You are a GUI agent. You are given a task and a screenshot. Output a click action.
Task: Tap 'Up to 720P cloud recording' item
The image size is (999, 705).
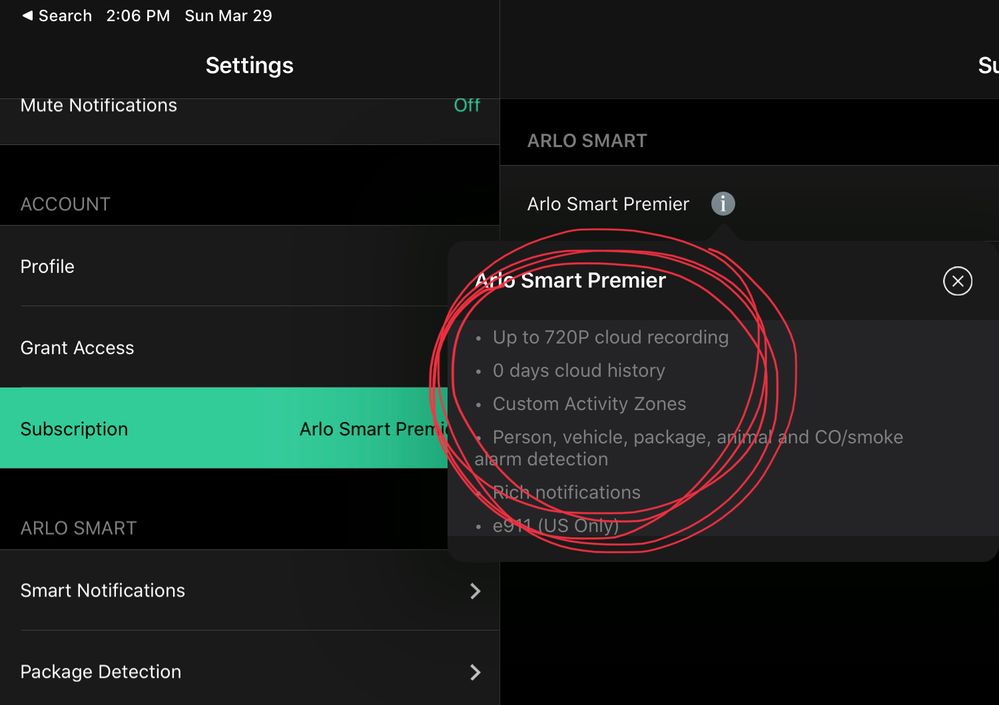(610, 337)
